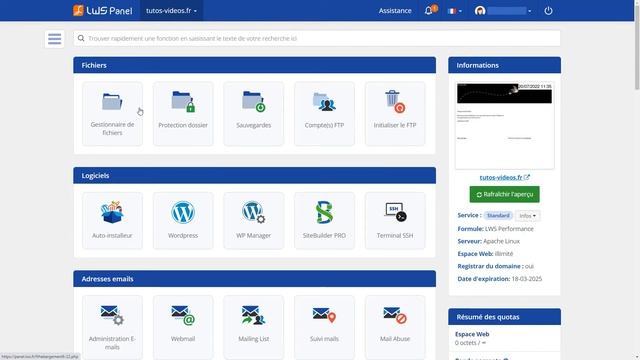
Task: Click Espace Web: illimité text
Action: coord(485,253)
